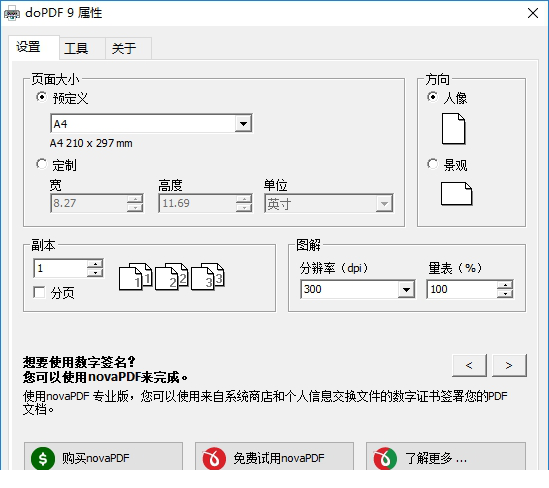Open the A4 page size dropdown

click(x=243, y=123)
